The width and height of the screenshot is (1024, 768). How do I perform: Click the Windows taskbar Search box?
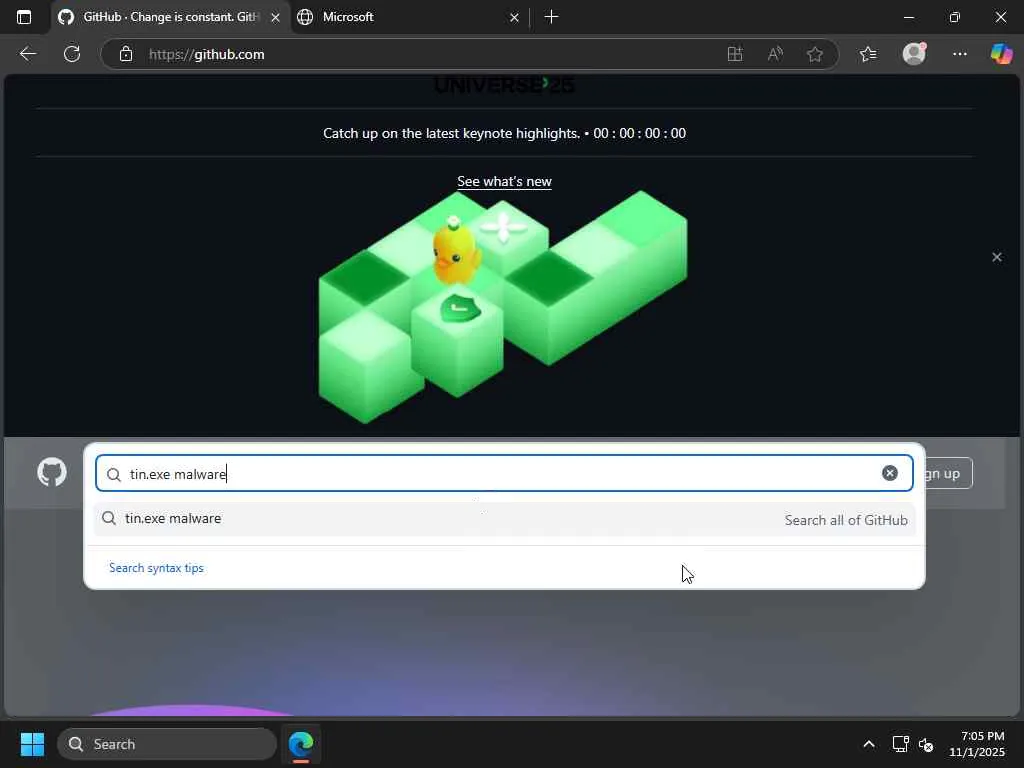click(167, 744)
